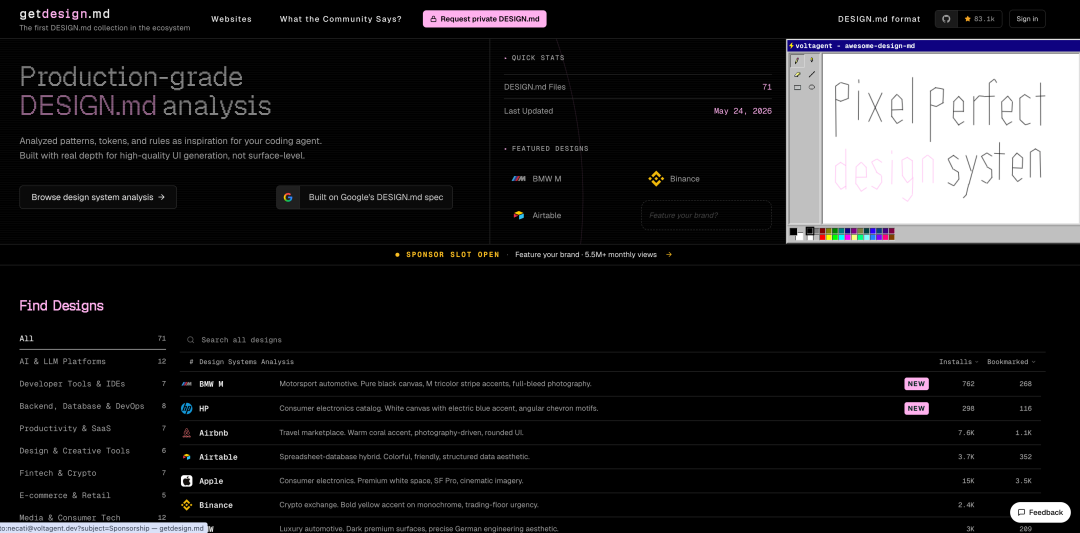Viewport: 1080px width, 533px height.
Task: Filter by Productivity & SaaS
Action: (92, 428)
